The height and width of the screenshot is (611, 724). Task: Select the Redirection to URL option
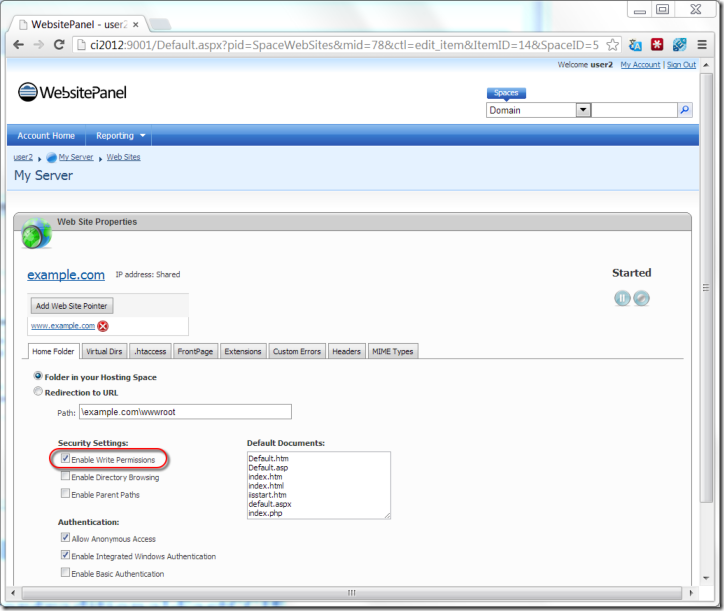(38, 392)
